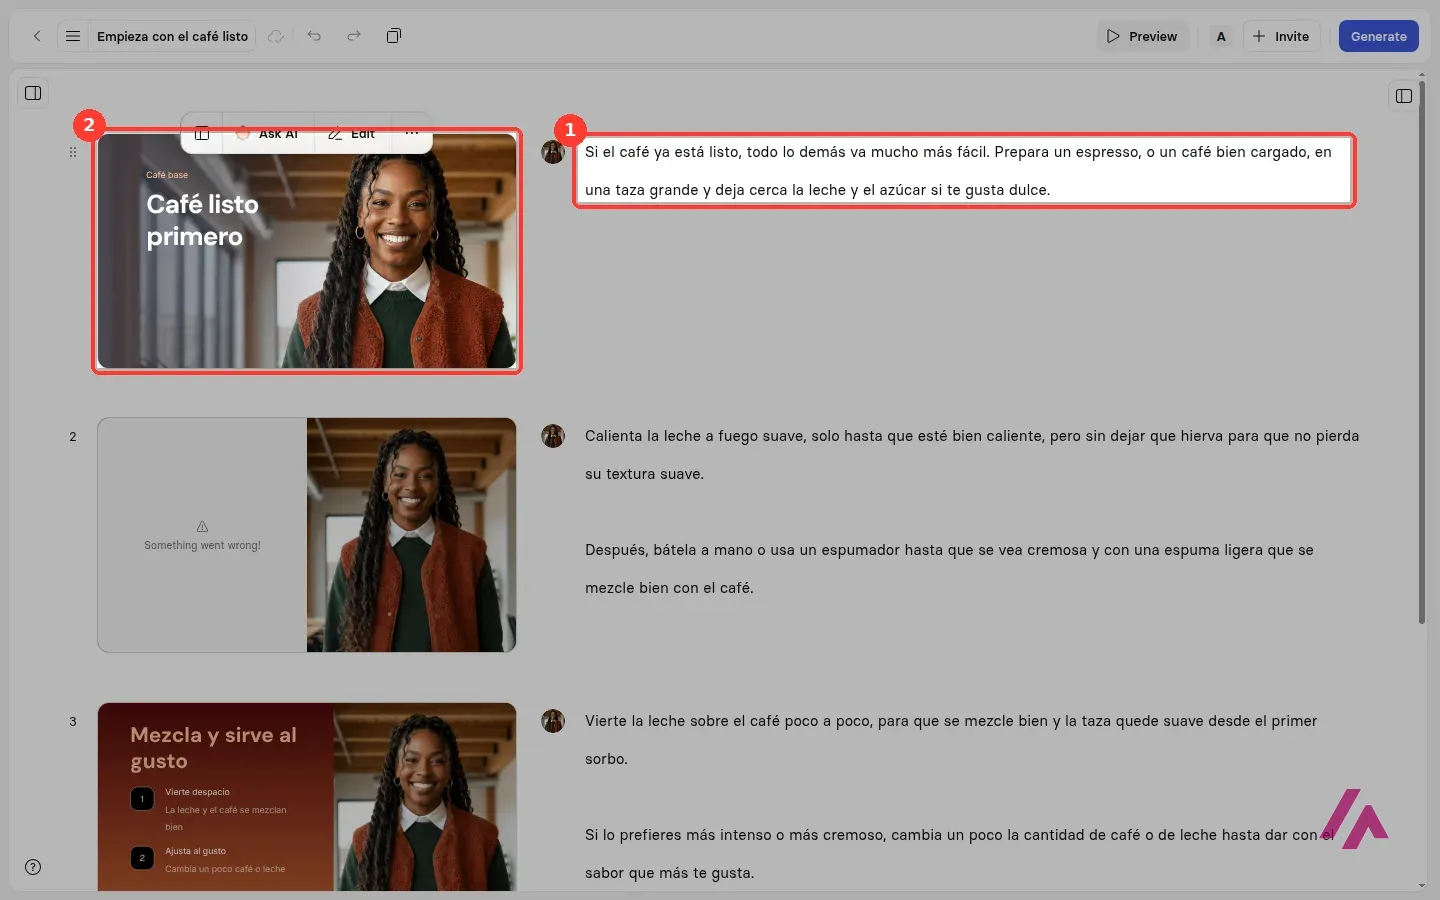The image size is (1440, 900).
Task: Click the cloud sync status icon
Action: [x=276, y=36]
